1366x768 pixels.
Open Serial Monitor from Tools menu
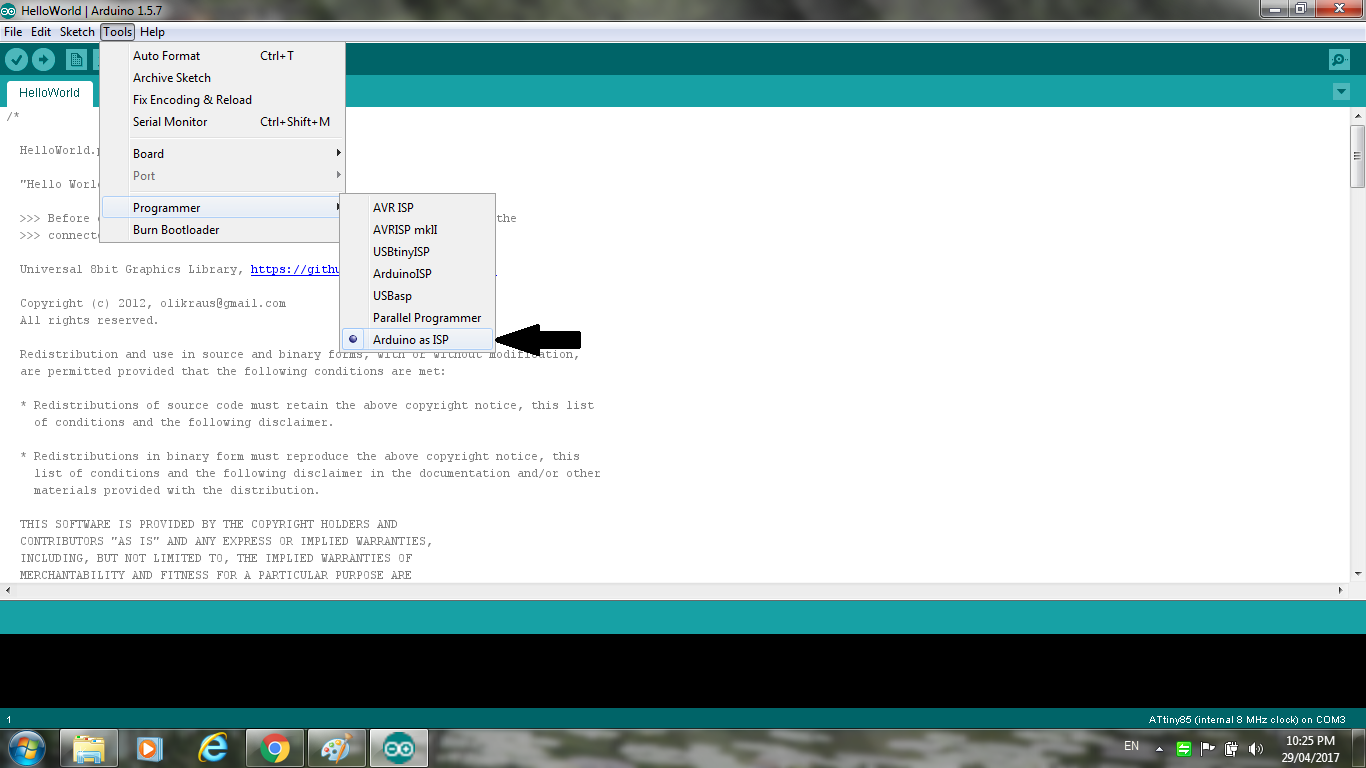222,122
